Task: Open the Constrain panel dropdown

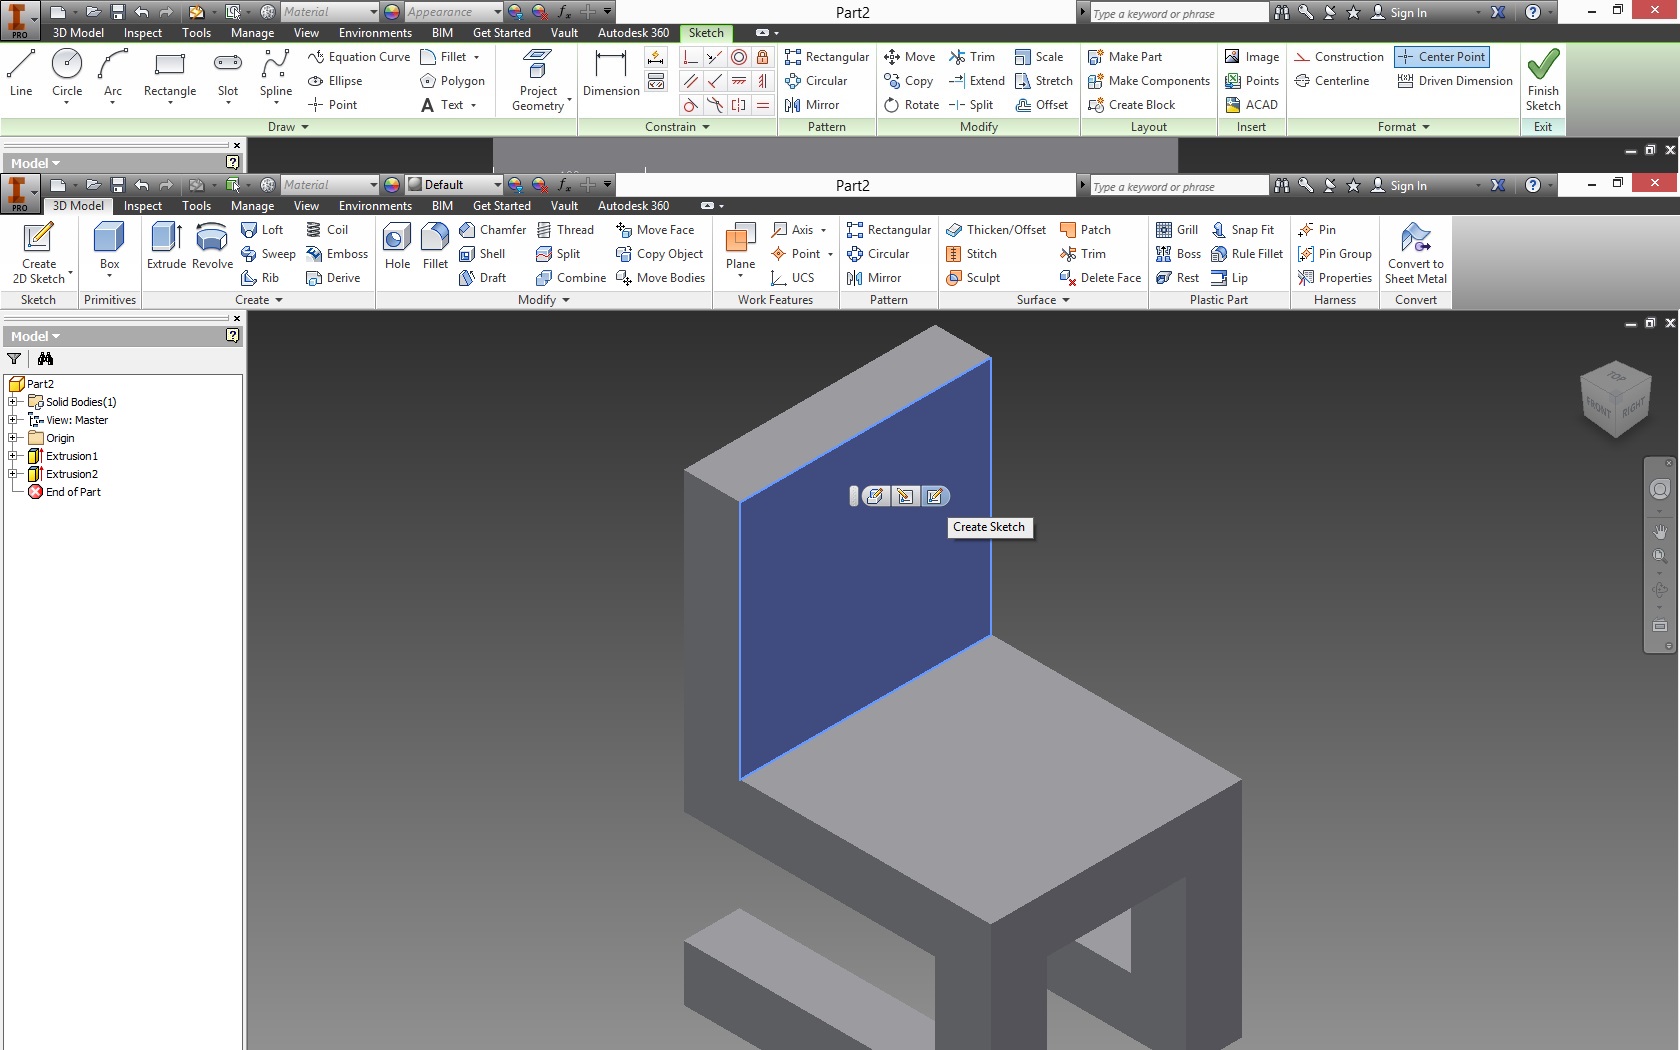Action: (x=677, y=127)
